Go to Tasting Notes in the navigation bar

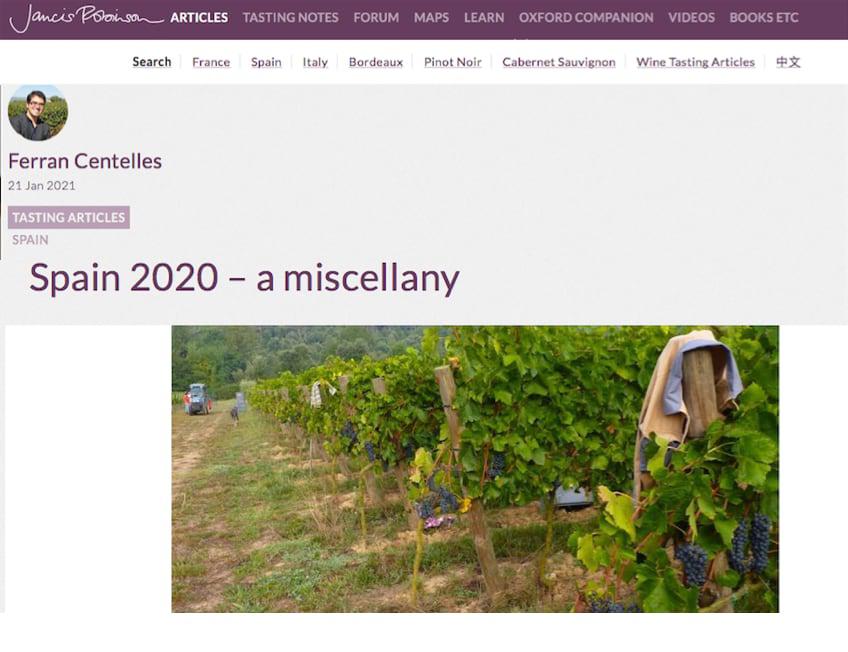click(x=290, y=18)
